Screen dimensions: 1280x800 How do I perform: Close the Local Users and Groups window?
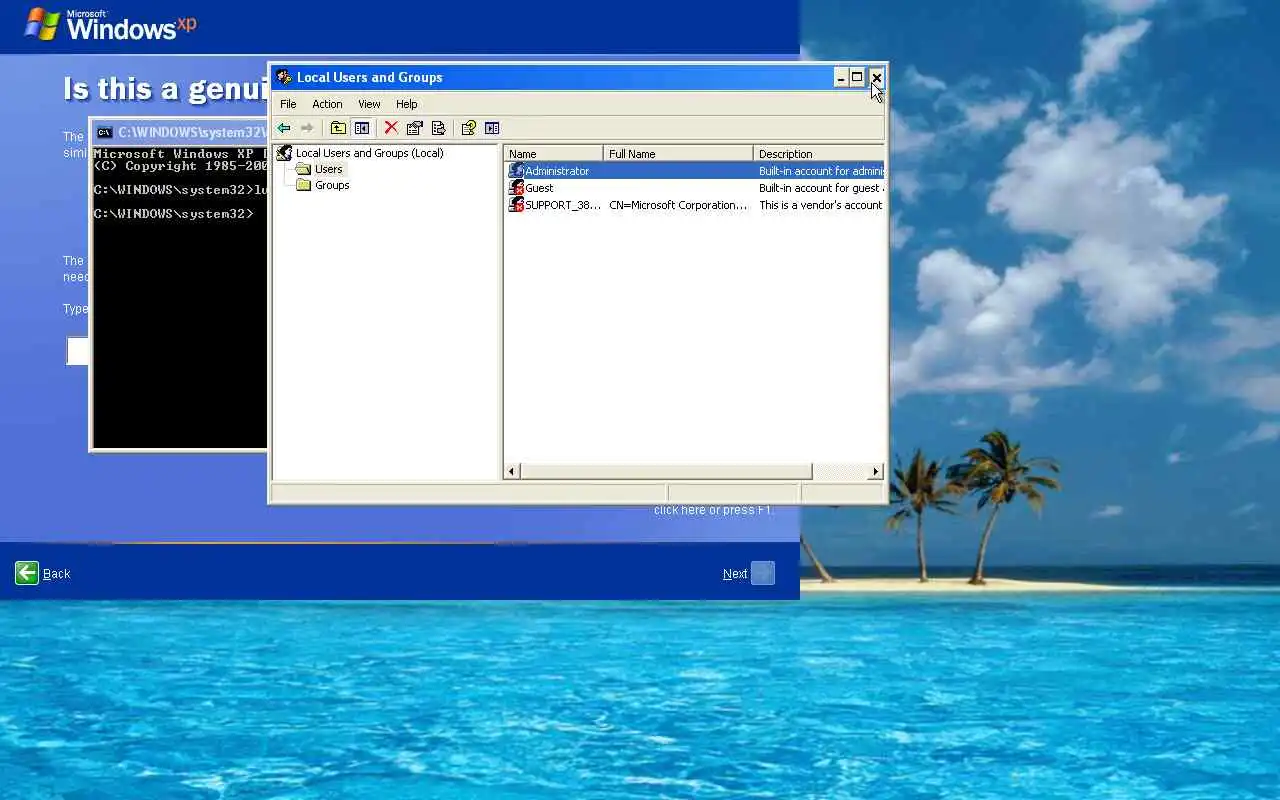(x=876, y=77)
